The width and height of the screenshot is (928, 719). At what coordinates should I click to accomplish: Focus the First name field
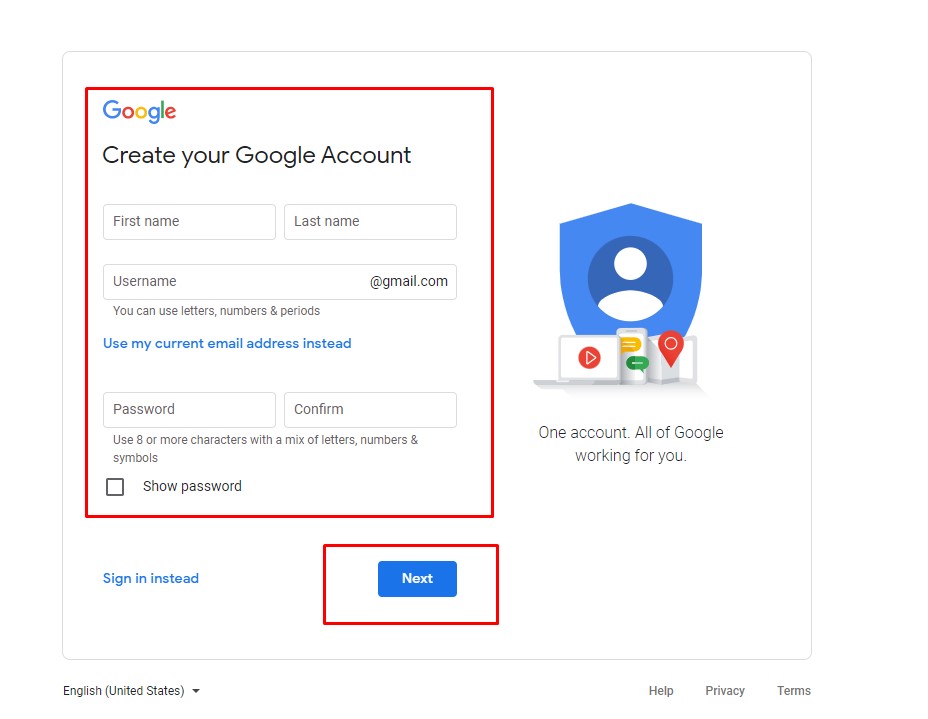pos(189,222)
